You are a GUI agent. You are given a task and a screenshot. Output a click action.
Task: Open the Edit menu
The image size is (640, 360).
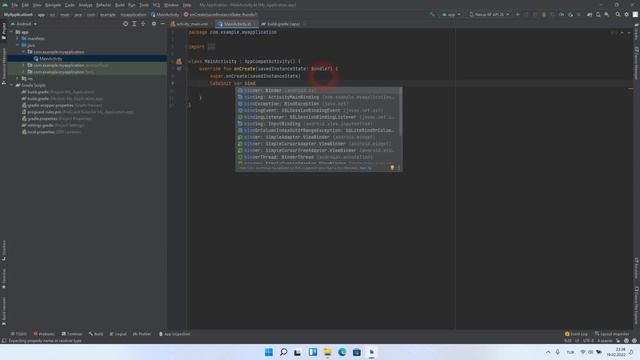click(25, 5)
